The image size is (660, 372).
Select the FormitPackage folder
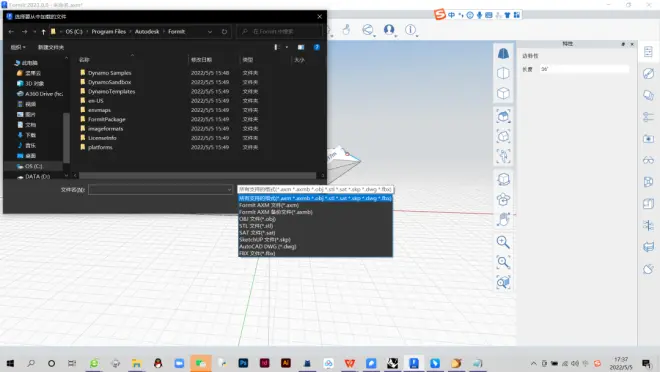coord(106,119)
